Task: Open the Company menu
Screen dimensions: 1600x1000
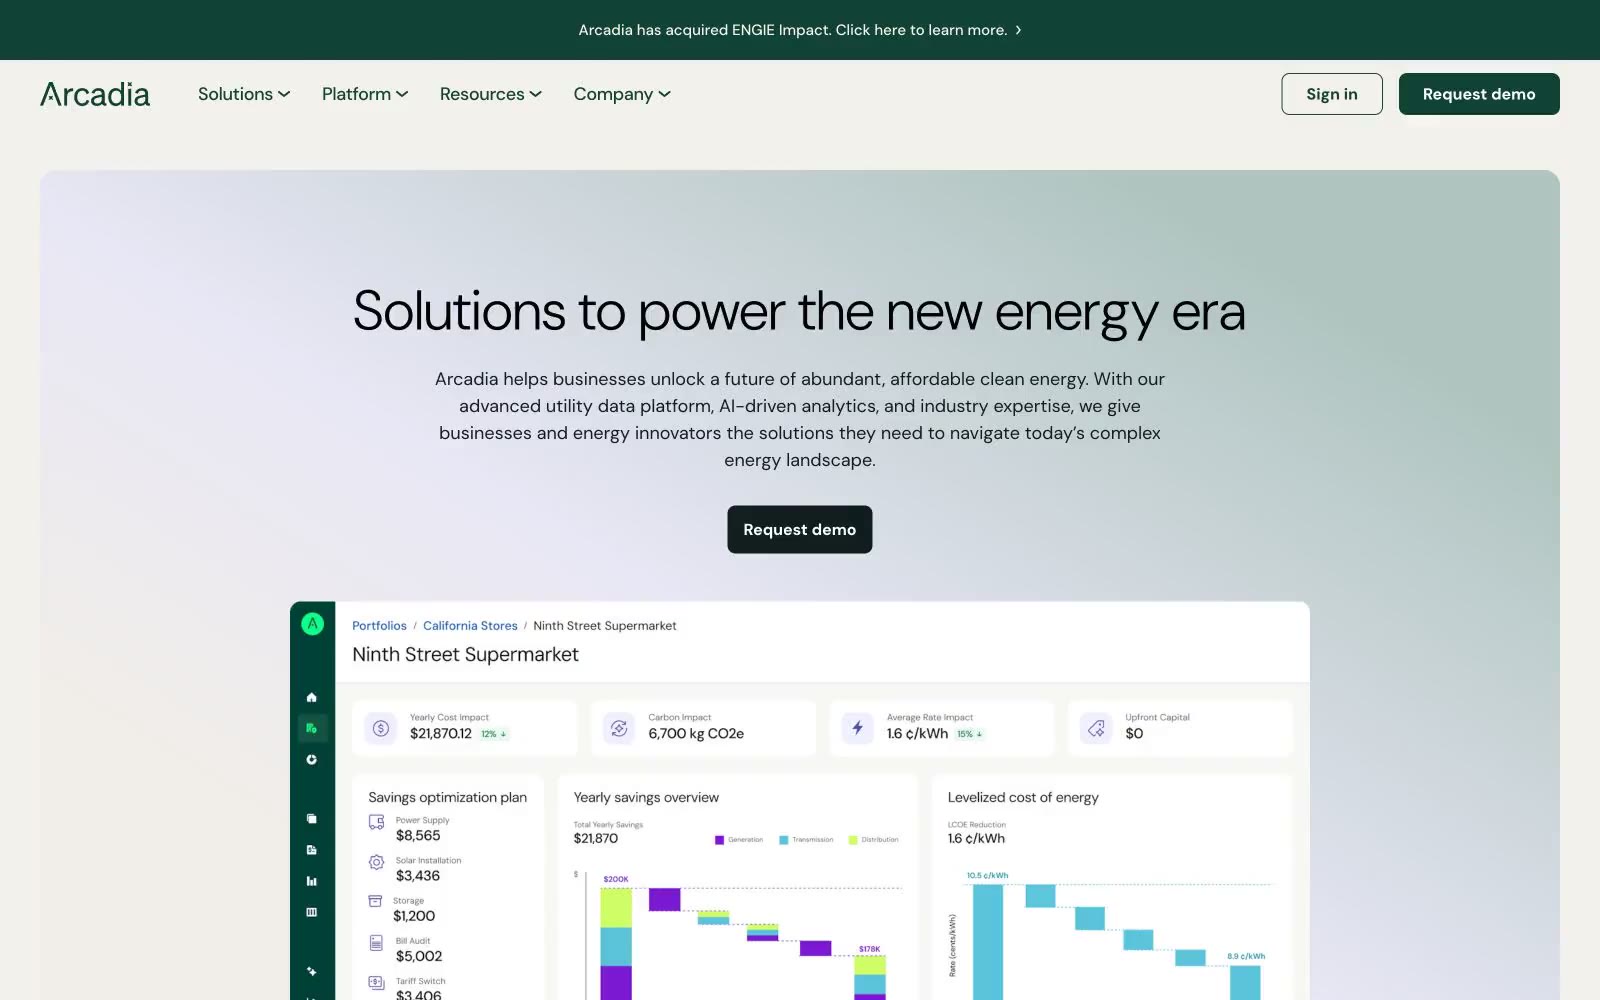Action: click(x=622, y=94)
